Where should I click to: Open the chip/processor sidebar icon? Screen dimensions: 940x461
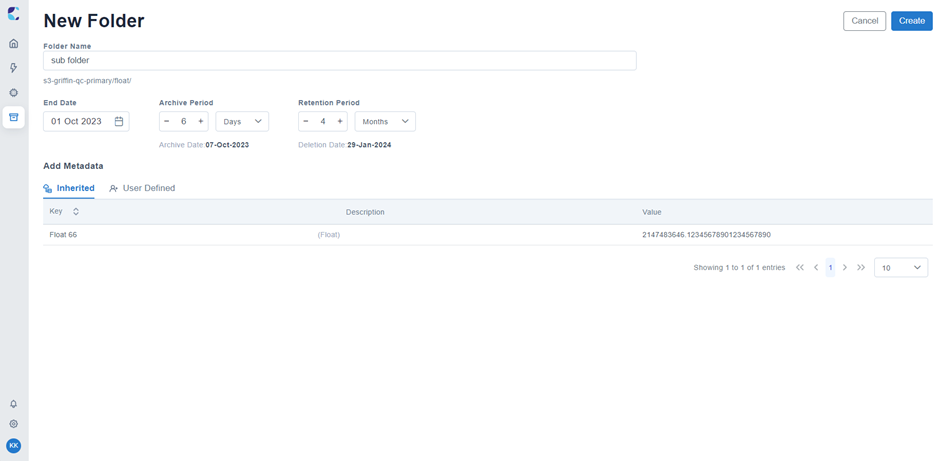click(x=13, y=93)
